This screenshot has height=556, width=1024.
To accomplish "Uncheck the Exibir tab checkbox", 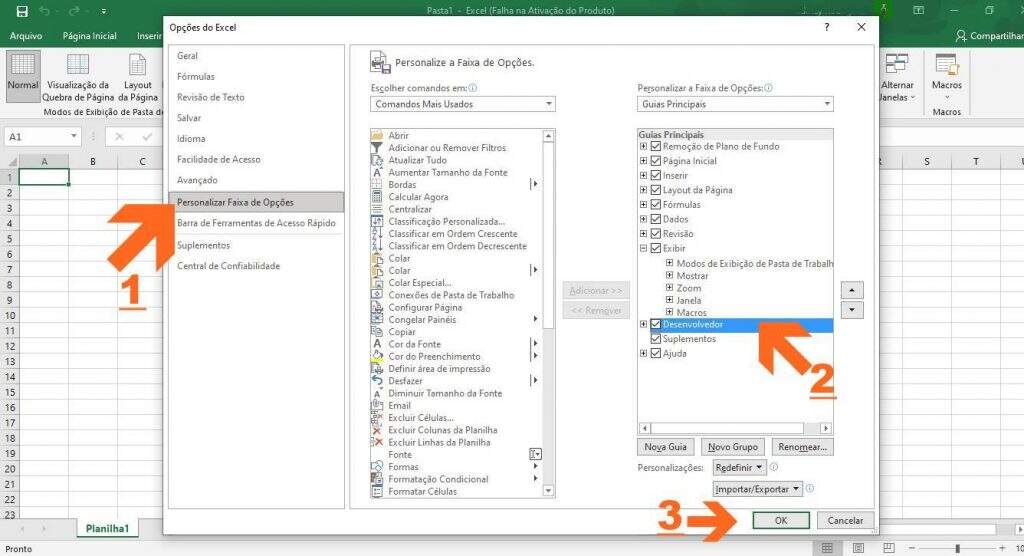I will 656,248.
